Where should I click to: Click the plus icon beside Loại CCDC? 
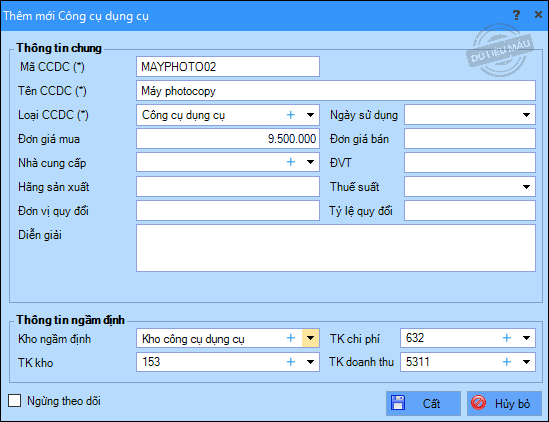point(291,115)
